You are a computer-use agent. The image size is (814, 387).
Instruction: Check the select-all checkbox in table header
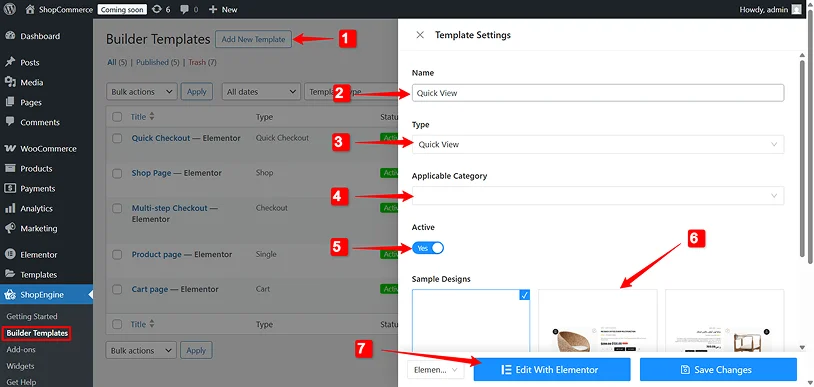point(117,117)
